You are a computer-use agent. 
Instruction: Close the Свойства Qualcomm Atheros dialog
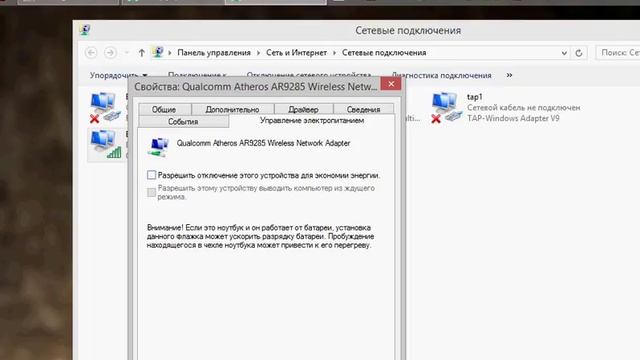pyautogui.click(x=391, y=84)
